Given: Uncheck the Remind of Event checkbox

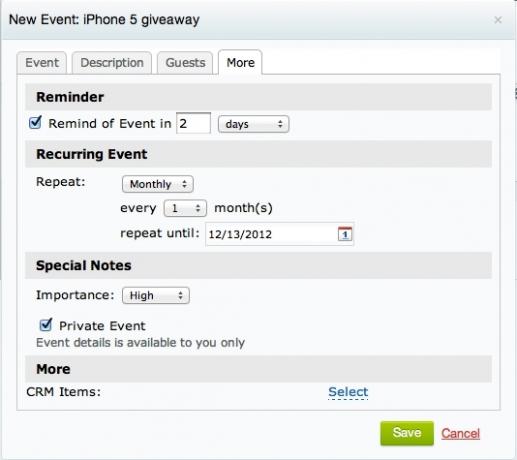Looking at the screenshot, I should pyautogui.click(x=35, y=123).
